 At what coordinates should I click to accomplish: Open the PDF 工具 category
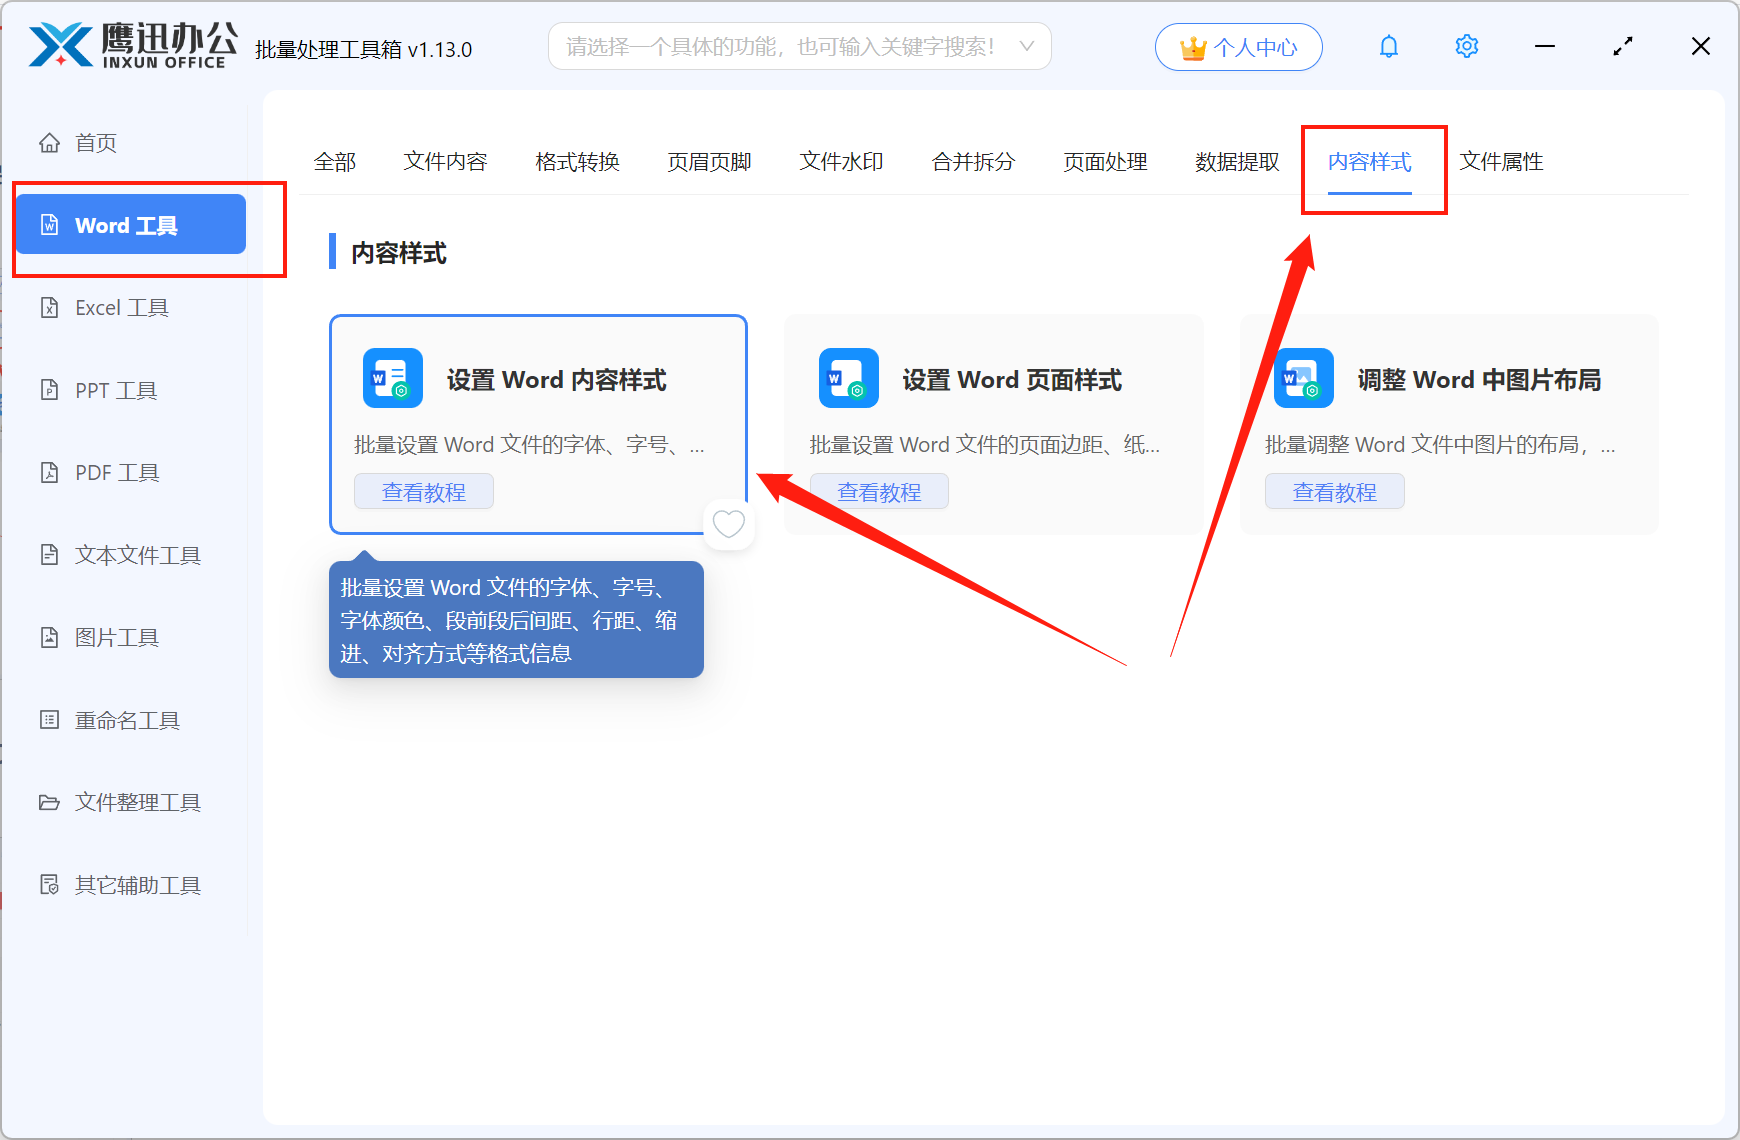coord(114,471)
